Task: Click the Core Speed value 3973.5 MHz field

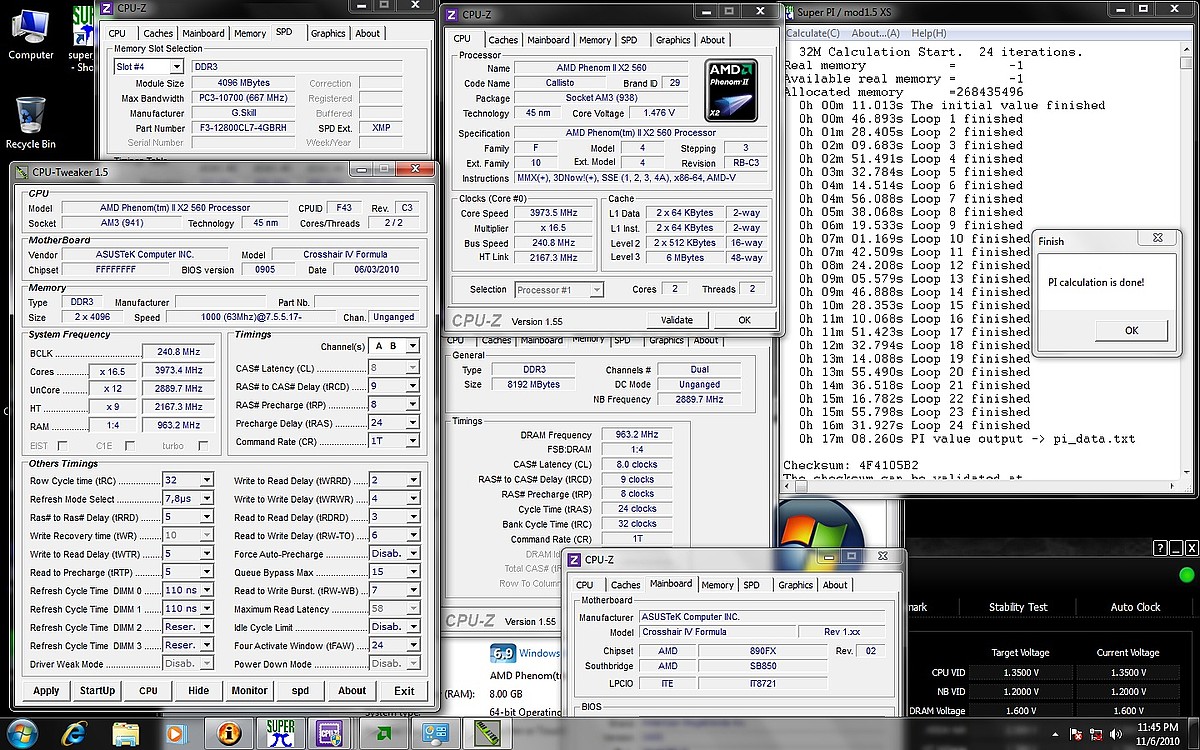Action: pos(554,213)
